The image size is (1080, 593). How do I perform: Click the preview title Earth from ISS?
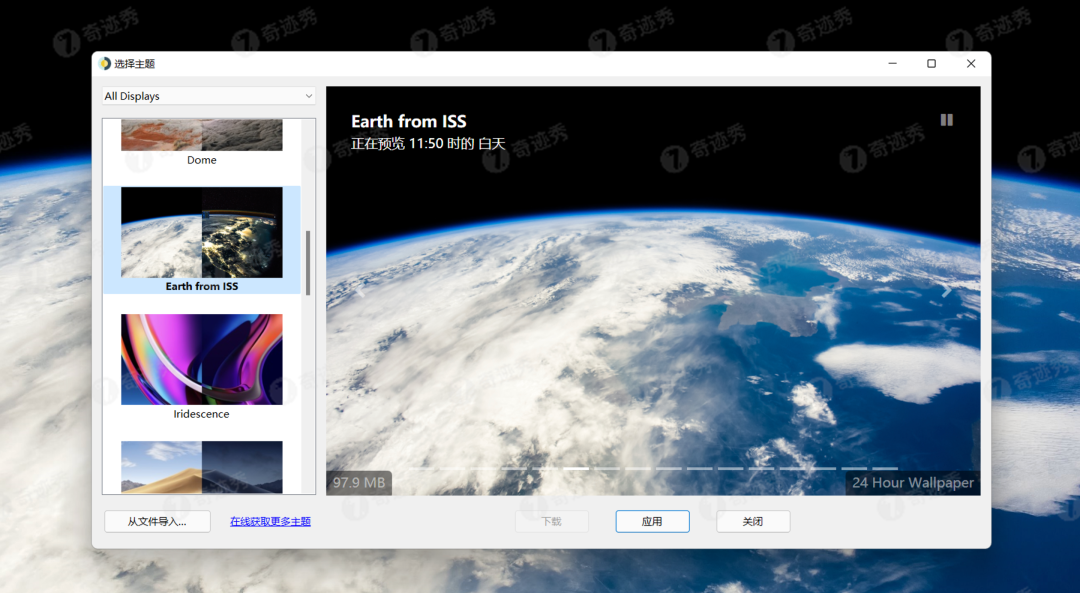[x=408, y=121]
